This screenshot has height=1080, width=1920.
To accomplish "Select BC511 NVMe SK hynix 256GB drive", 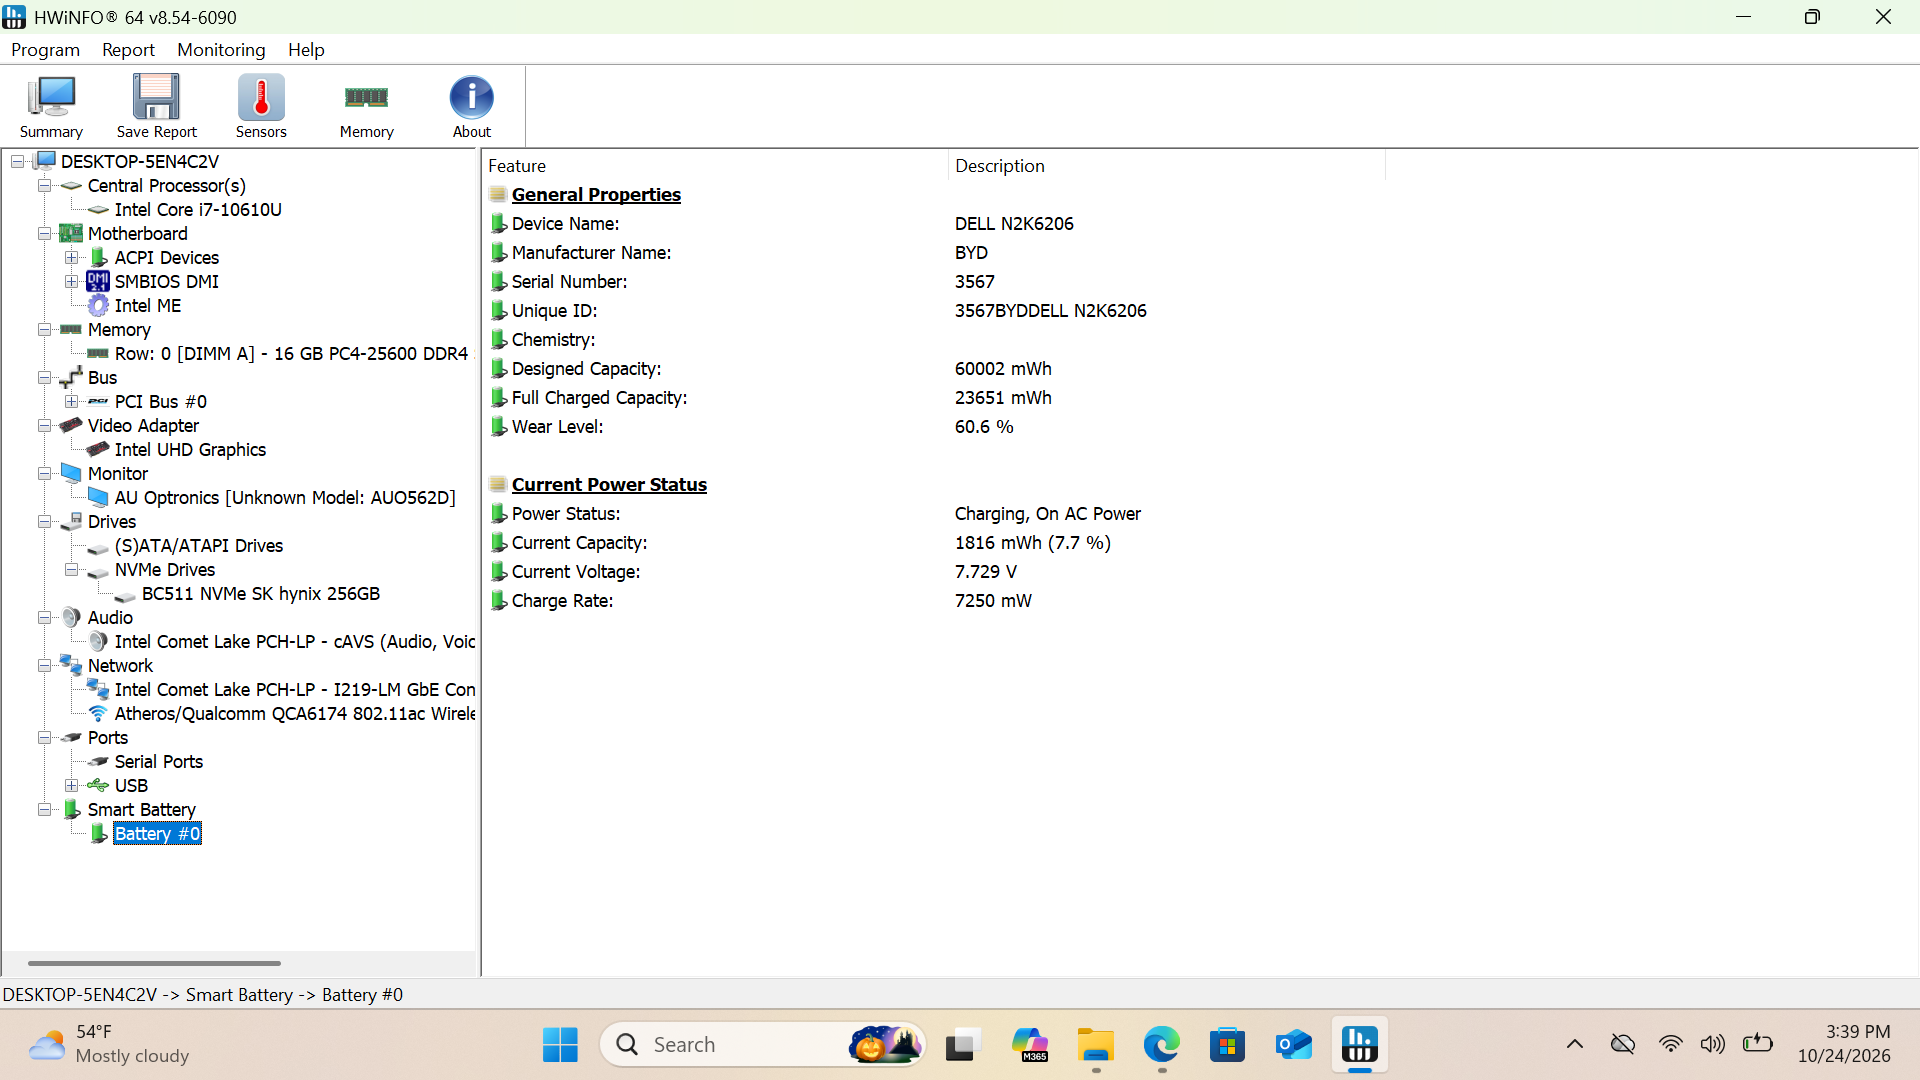I will tap(261, 594).
